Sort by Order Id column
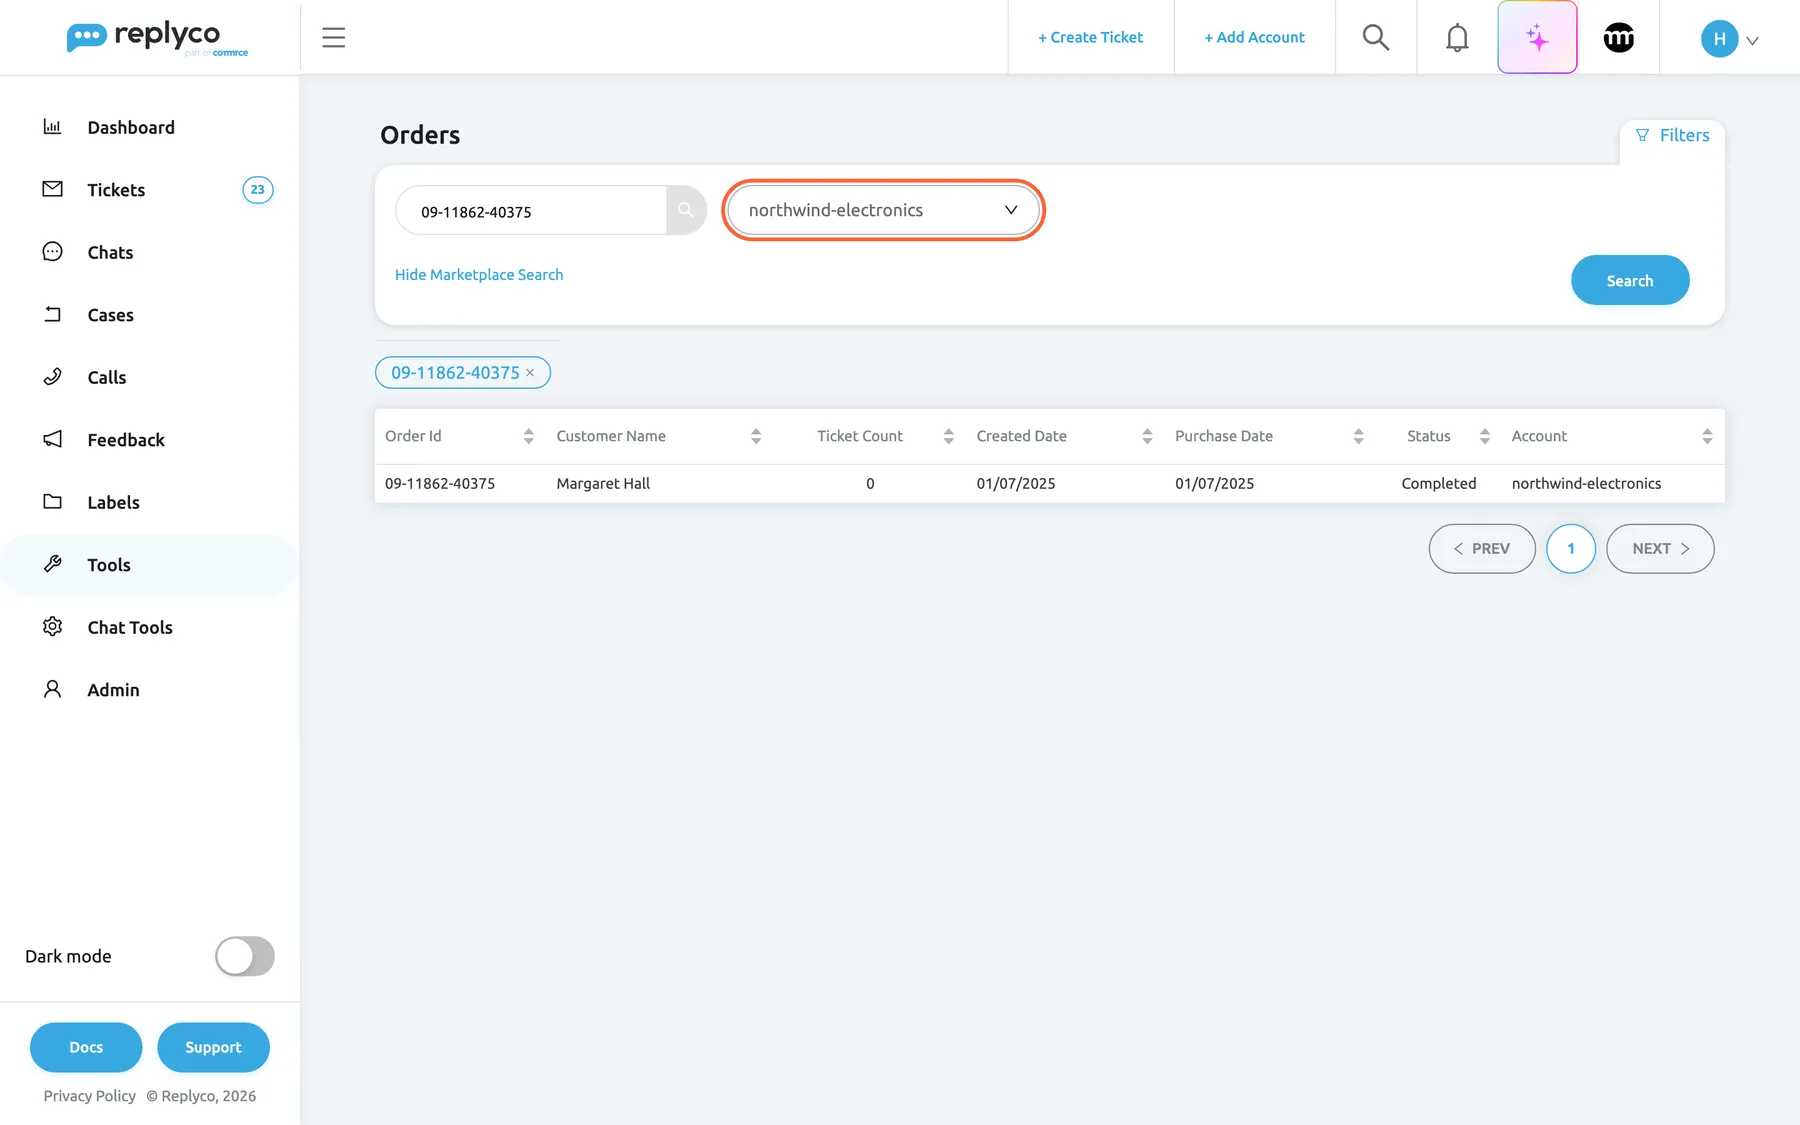Screen dimensions: 1800x1125 pyautogui.click(x=528, y=436)
